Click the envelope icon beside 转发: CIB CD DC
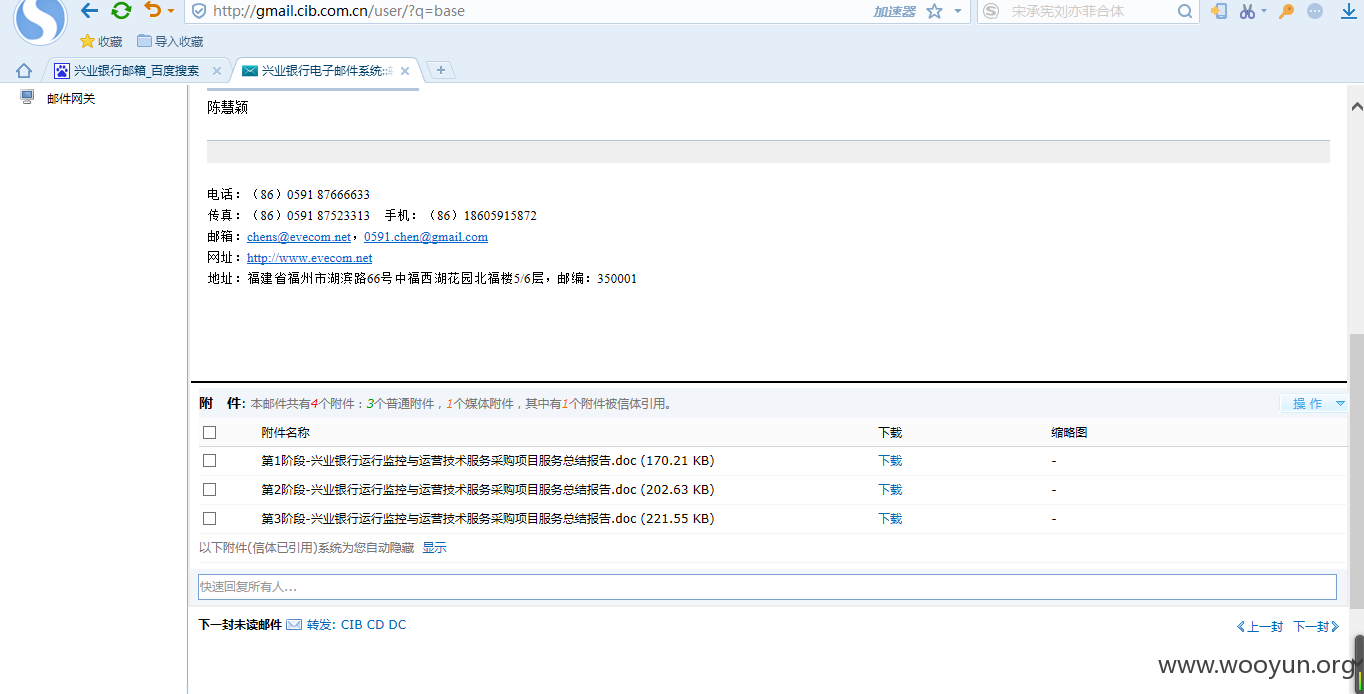The height and width of the screenshot is (694, 1364). [x=294, y=625]
